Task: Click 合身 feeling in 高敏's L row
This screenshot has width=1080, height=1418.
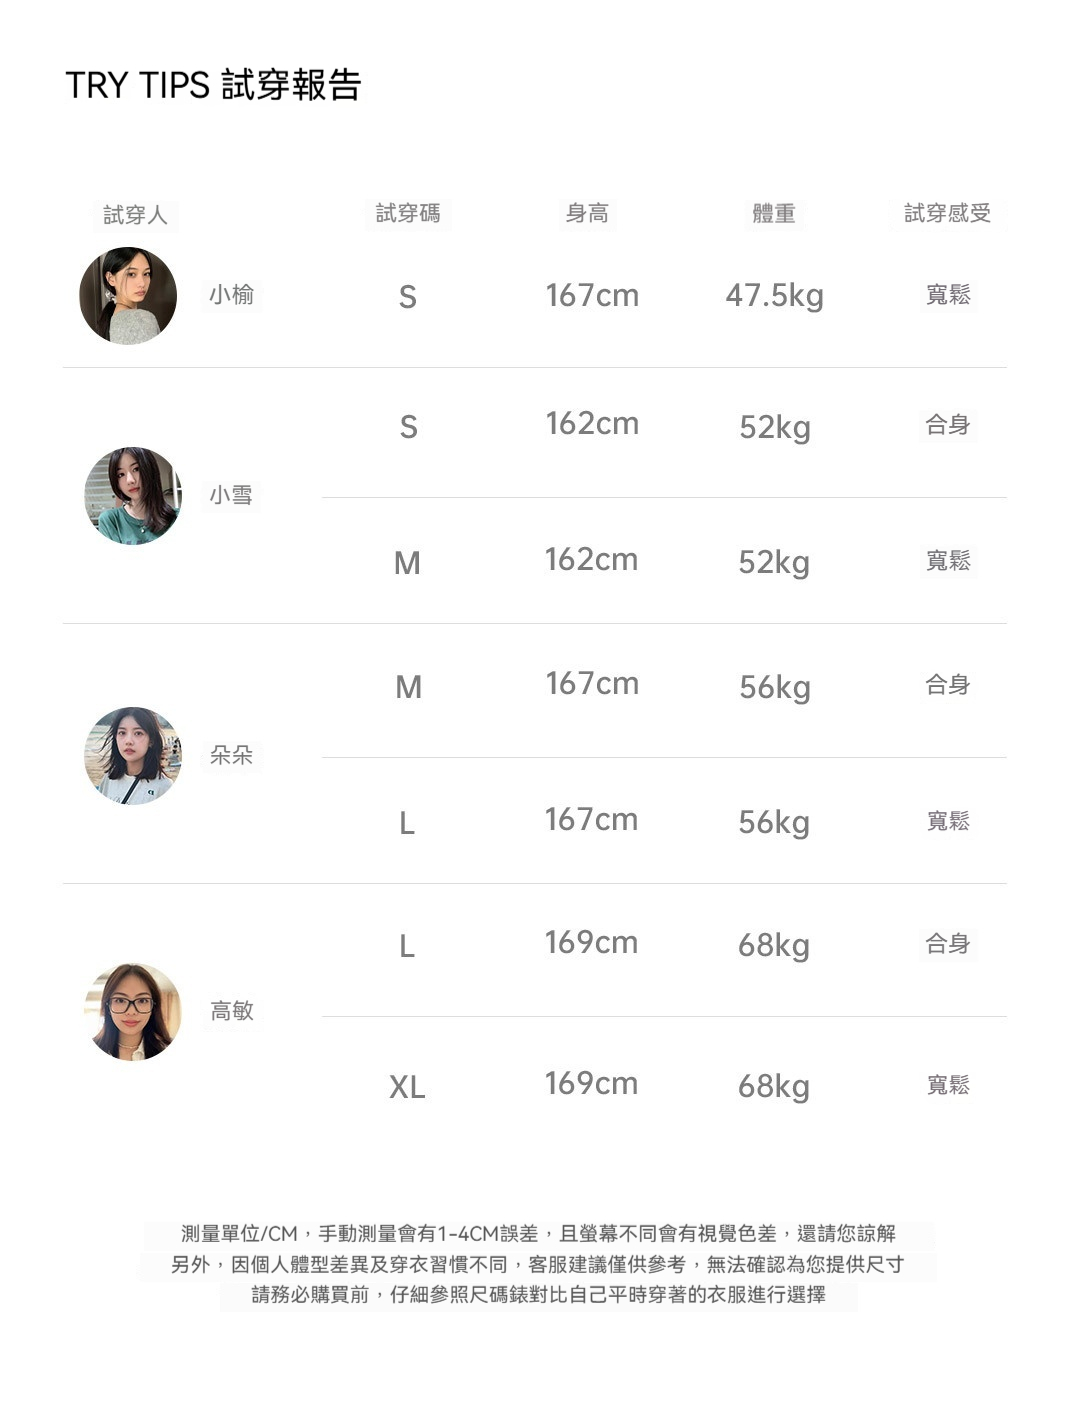Action: [948, 944]
